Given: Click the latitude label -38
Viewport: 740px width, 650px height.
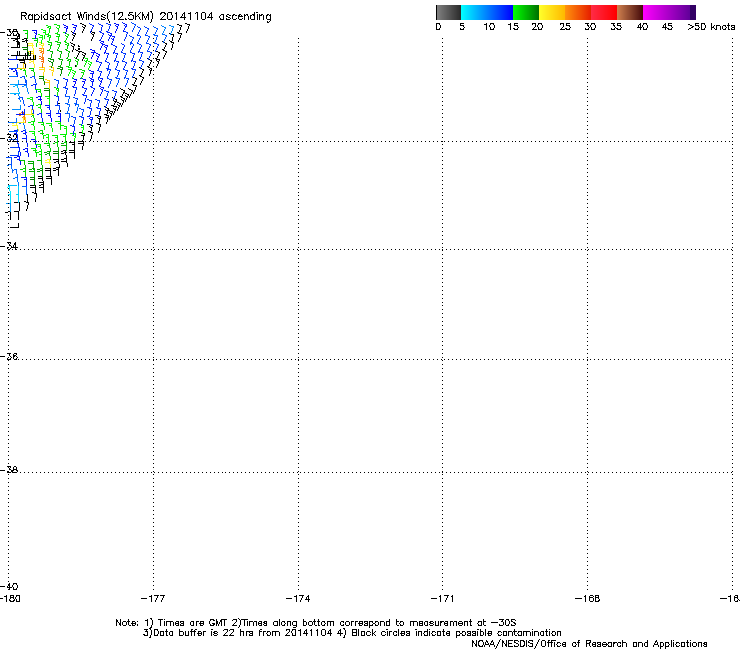Looking at the screenshot, I should point(9,470).
